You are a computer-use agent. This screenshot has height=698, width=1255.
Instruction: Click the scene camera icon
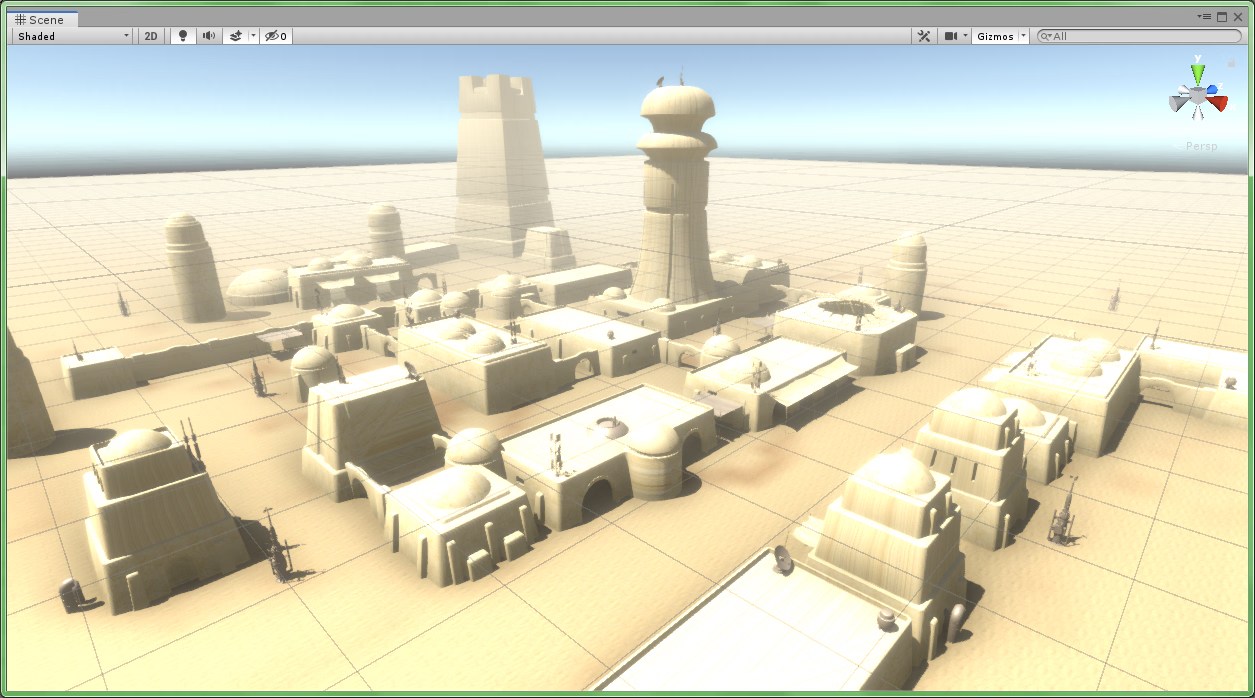click(951, 36)
